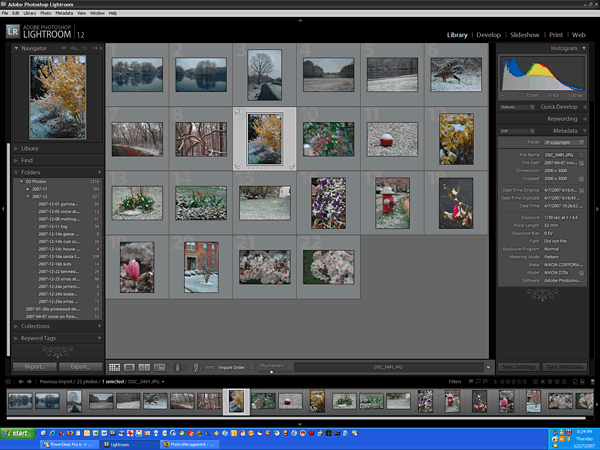Click the Sync Settings button

click(518, 367)
